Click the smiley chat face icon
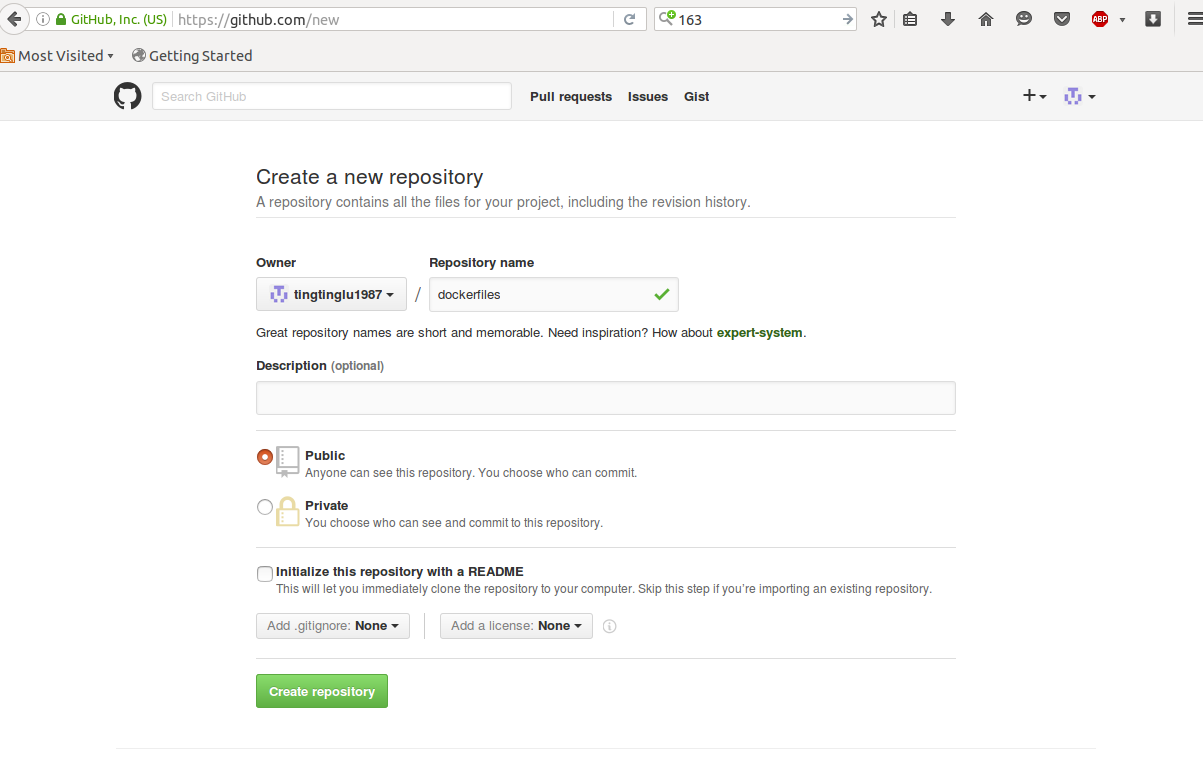 [x=1024, y=19]
